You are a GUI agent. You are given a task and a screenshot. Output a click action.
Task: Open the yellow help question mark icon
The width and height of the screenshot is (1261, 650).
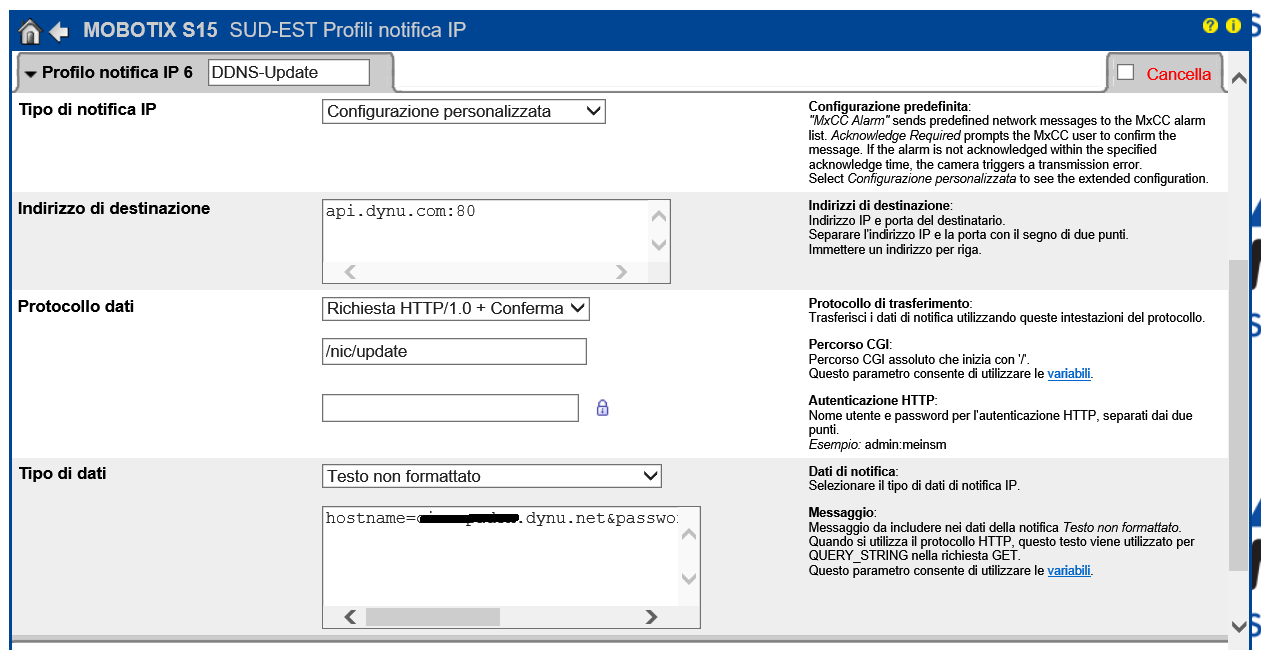pyautogui.click(x=1210, y=26)
